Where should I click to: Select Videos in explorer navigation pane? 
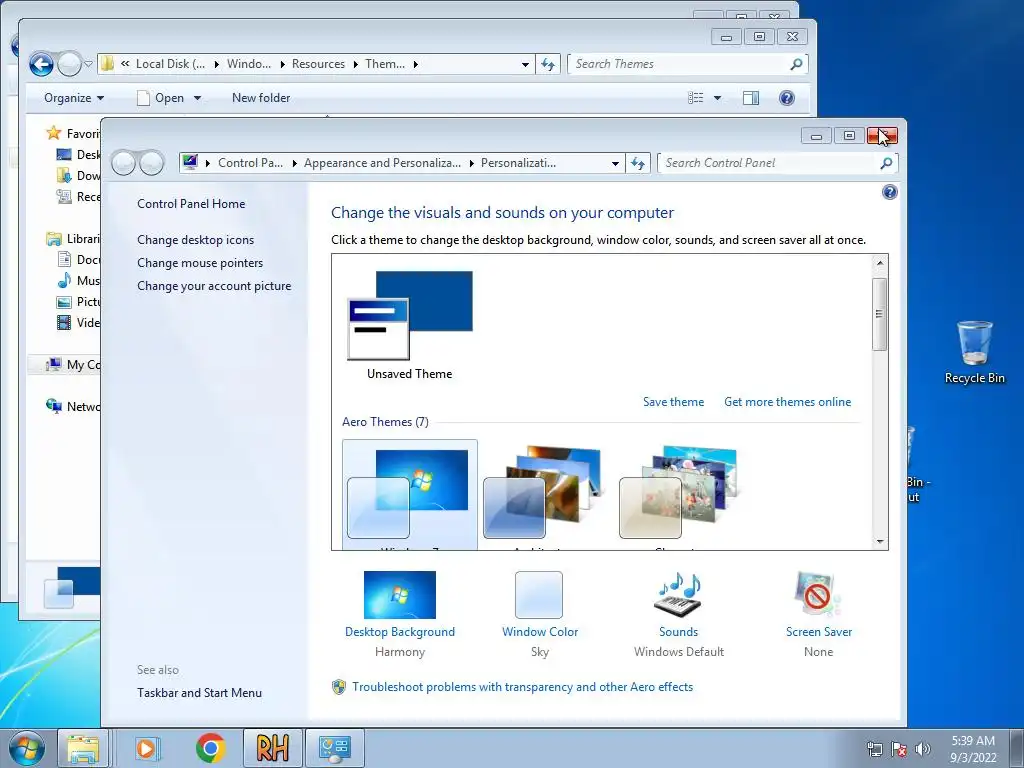coord(78,323)
